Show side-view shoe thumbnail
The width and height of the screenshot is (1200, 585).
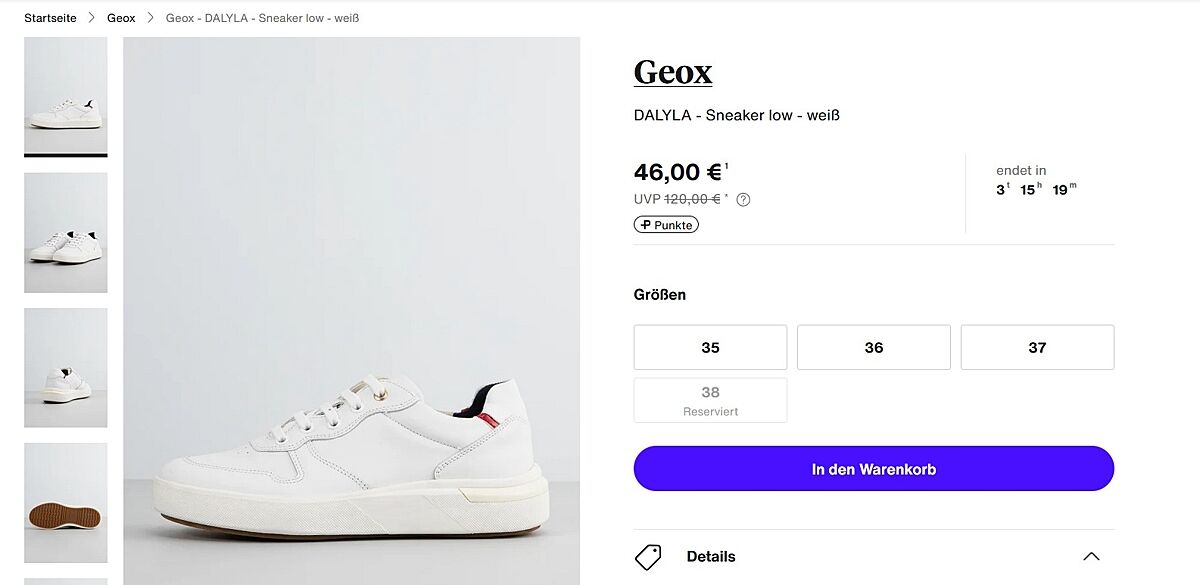coord(66,95)
